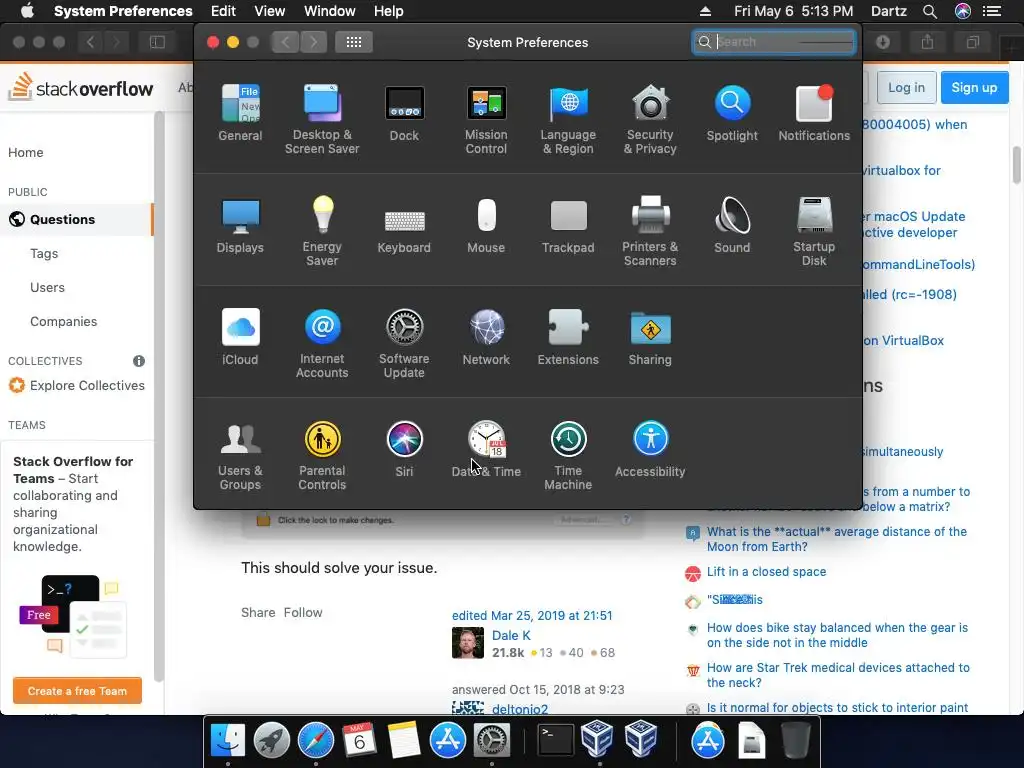Open Dale K user profile link
This screenshot has width=1024, height=768.
511,635
